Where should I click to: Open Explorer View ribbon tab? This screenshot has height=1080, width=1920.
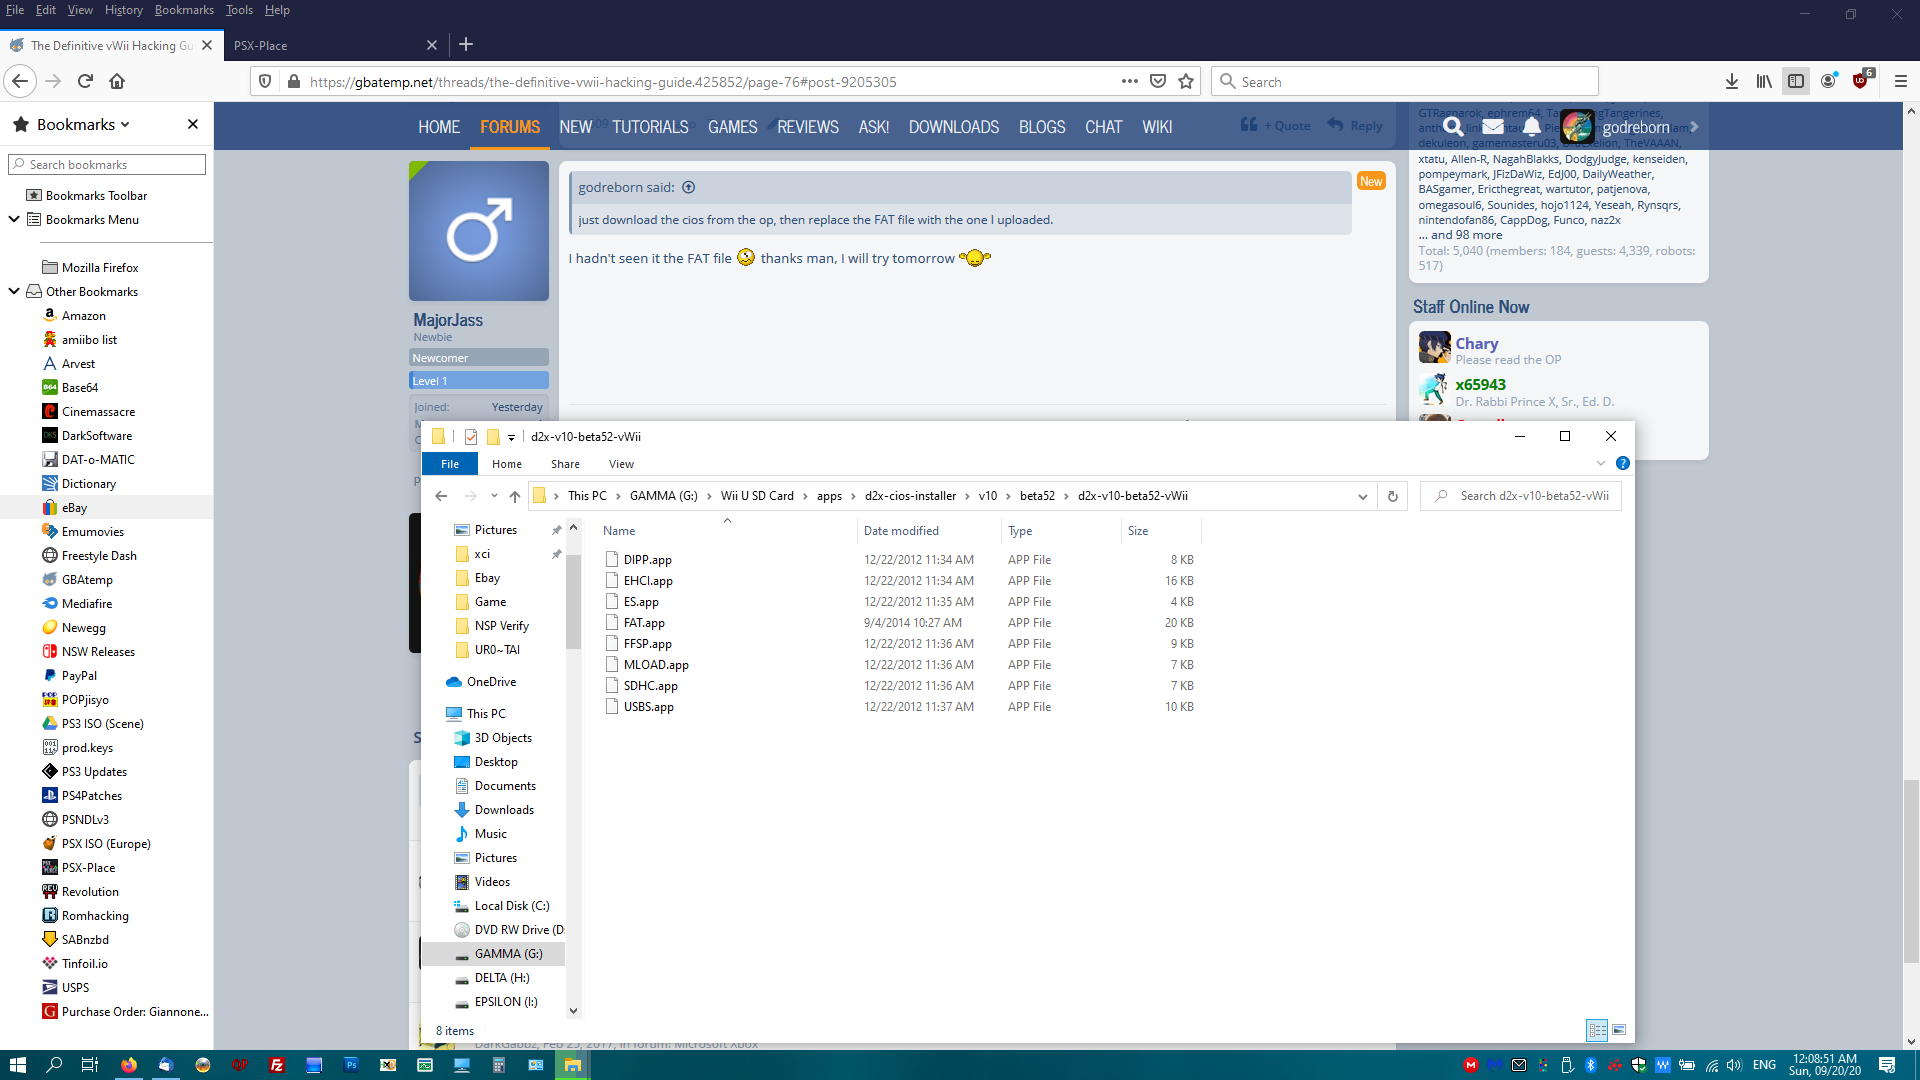click(621, 464)
